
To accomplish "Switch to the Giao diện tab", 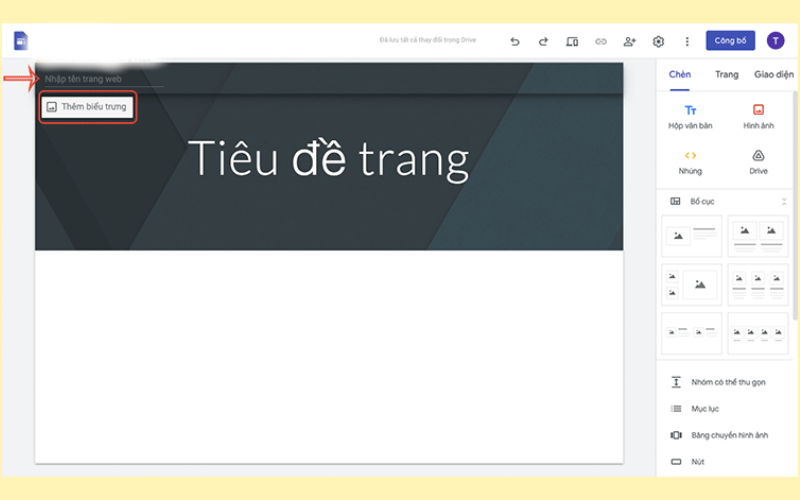I will (773, 74).
